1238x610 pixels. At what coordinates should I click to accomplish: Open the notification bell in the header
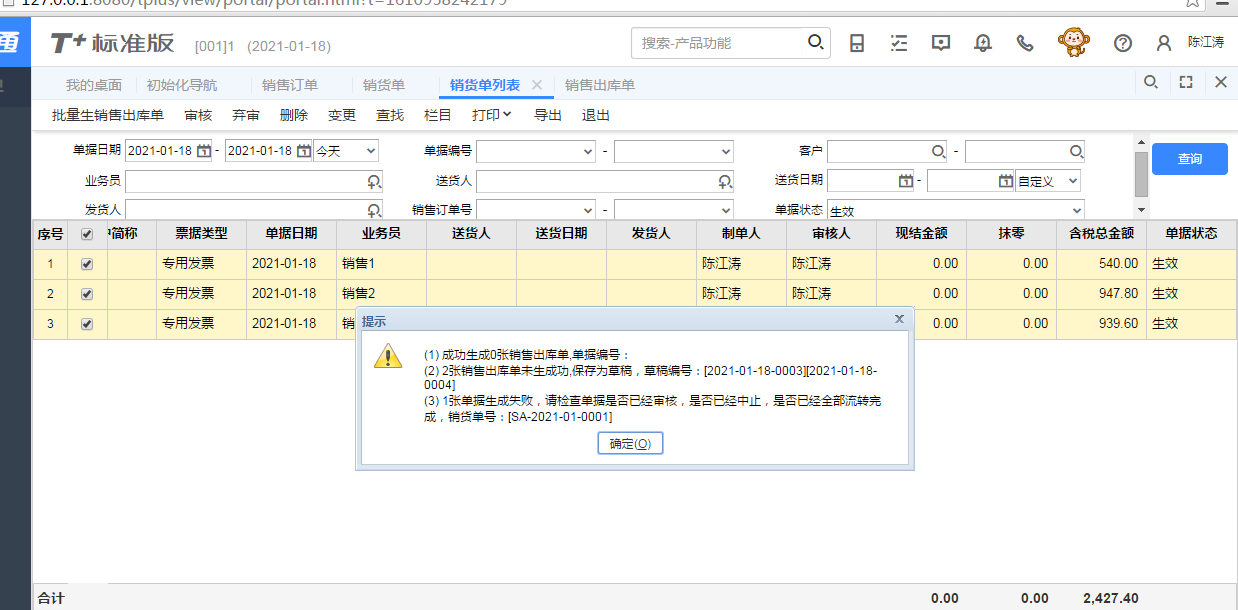pyautogui.click(x=983, y=43)
